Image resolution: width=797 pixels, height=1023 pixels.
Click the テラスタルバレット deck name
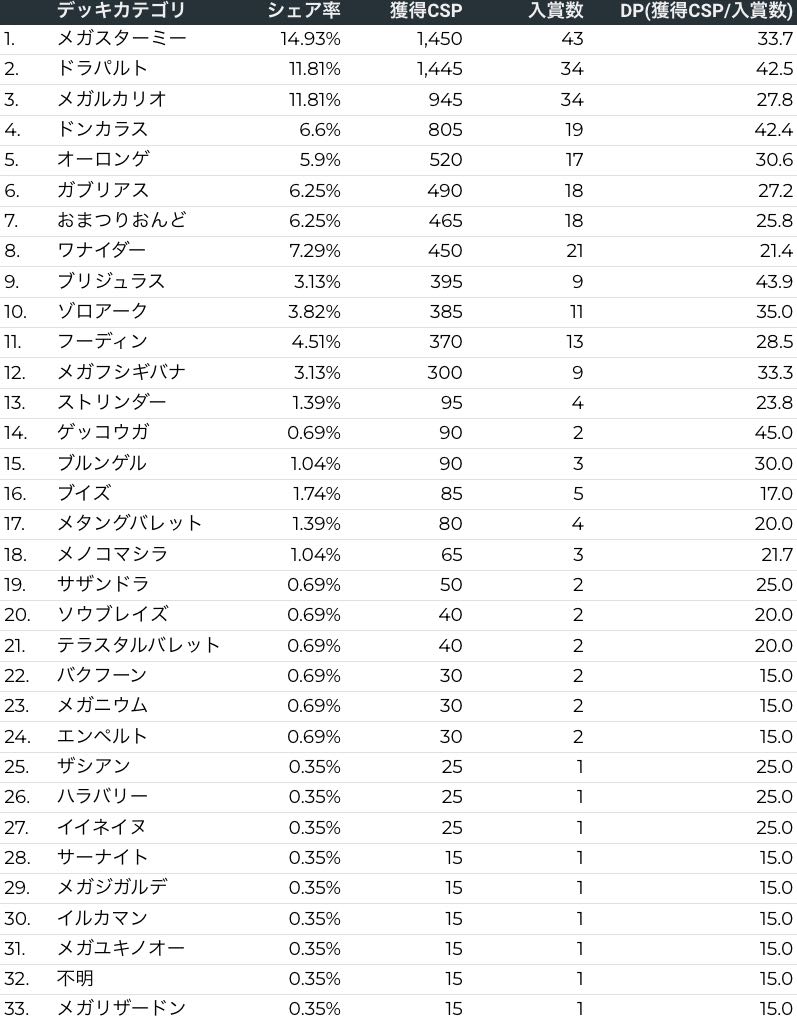tap(138, 645)
